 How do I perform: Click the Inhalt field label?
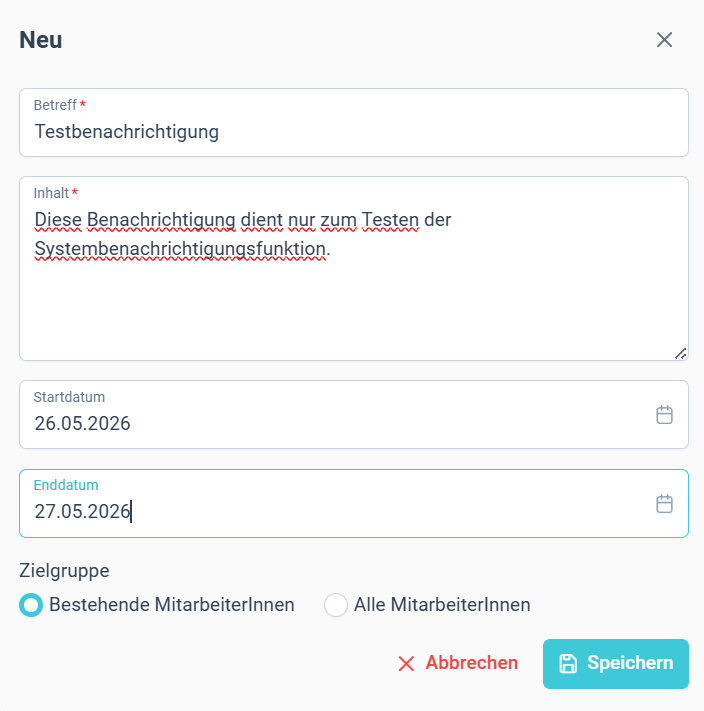(51, 193)
